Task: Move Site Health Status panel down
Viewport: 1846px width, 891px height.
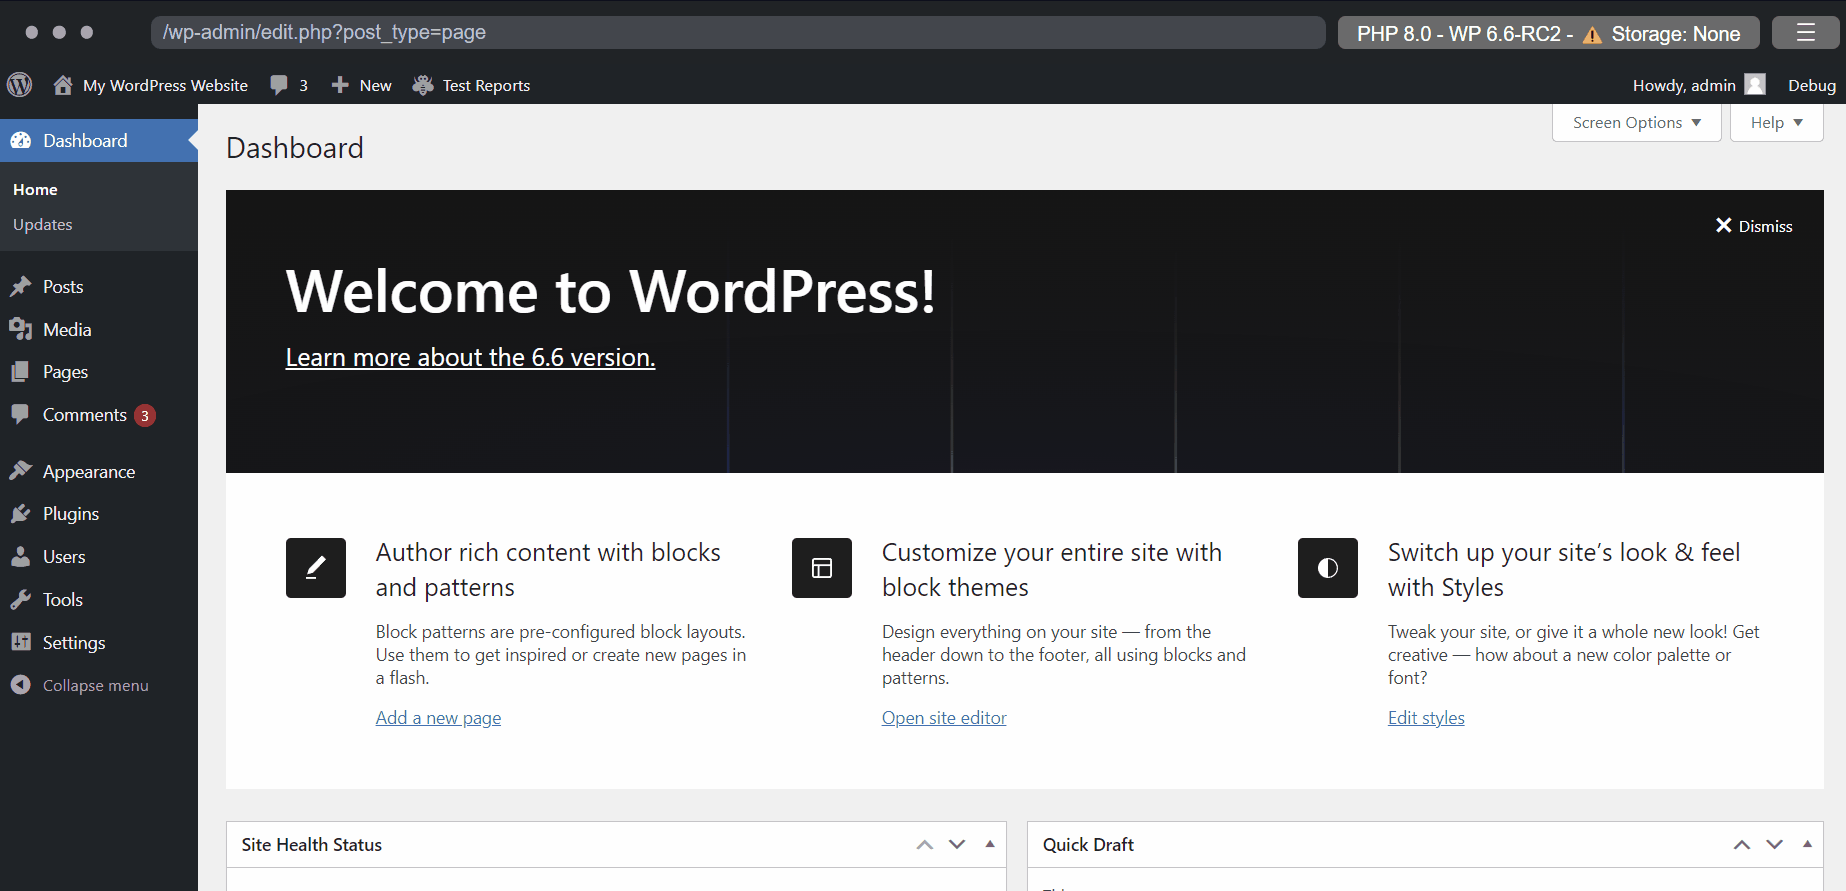Action: tap(957, 844)
